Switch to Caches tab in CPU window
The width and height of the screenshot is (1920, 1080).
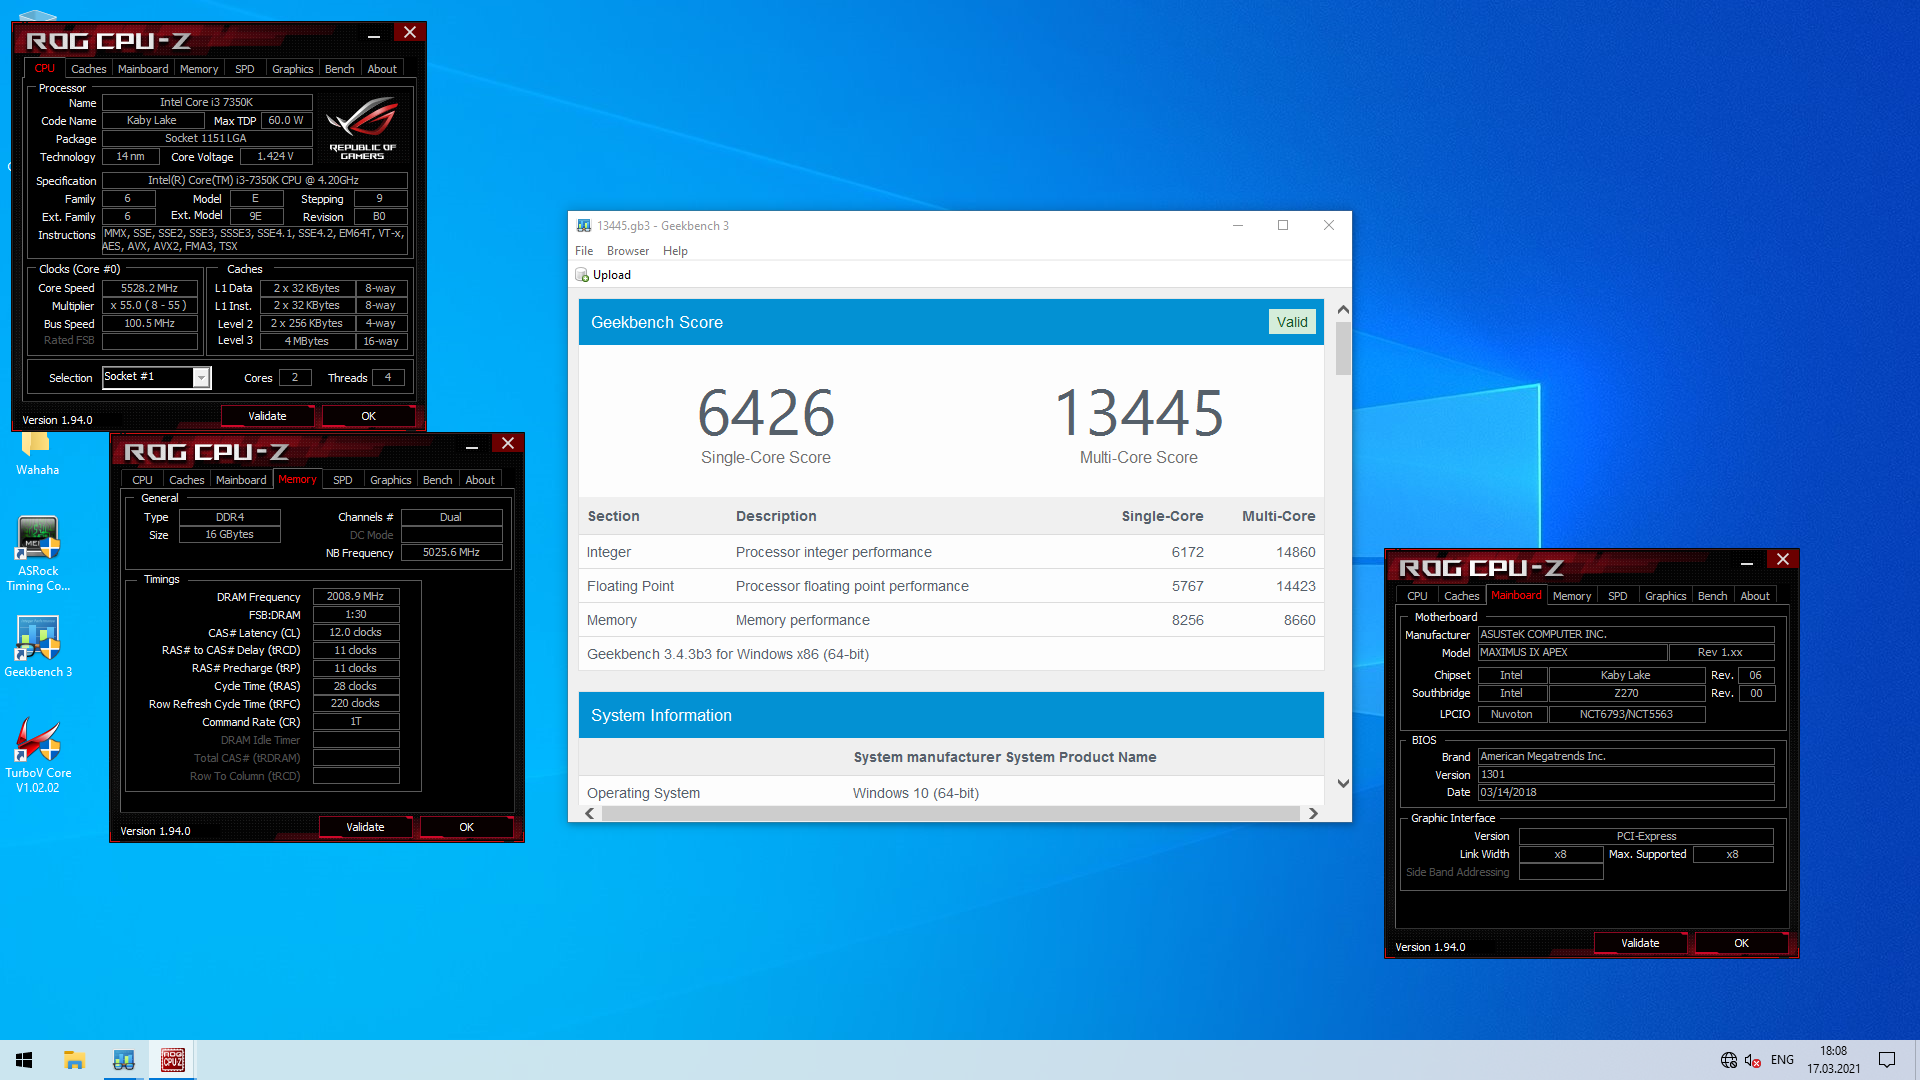point(88,69)
